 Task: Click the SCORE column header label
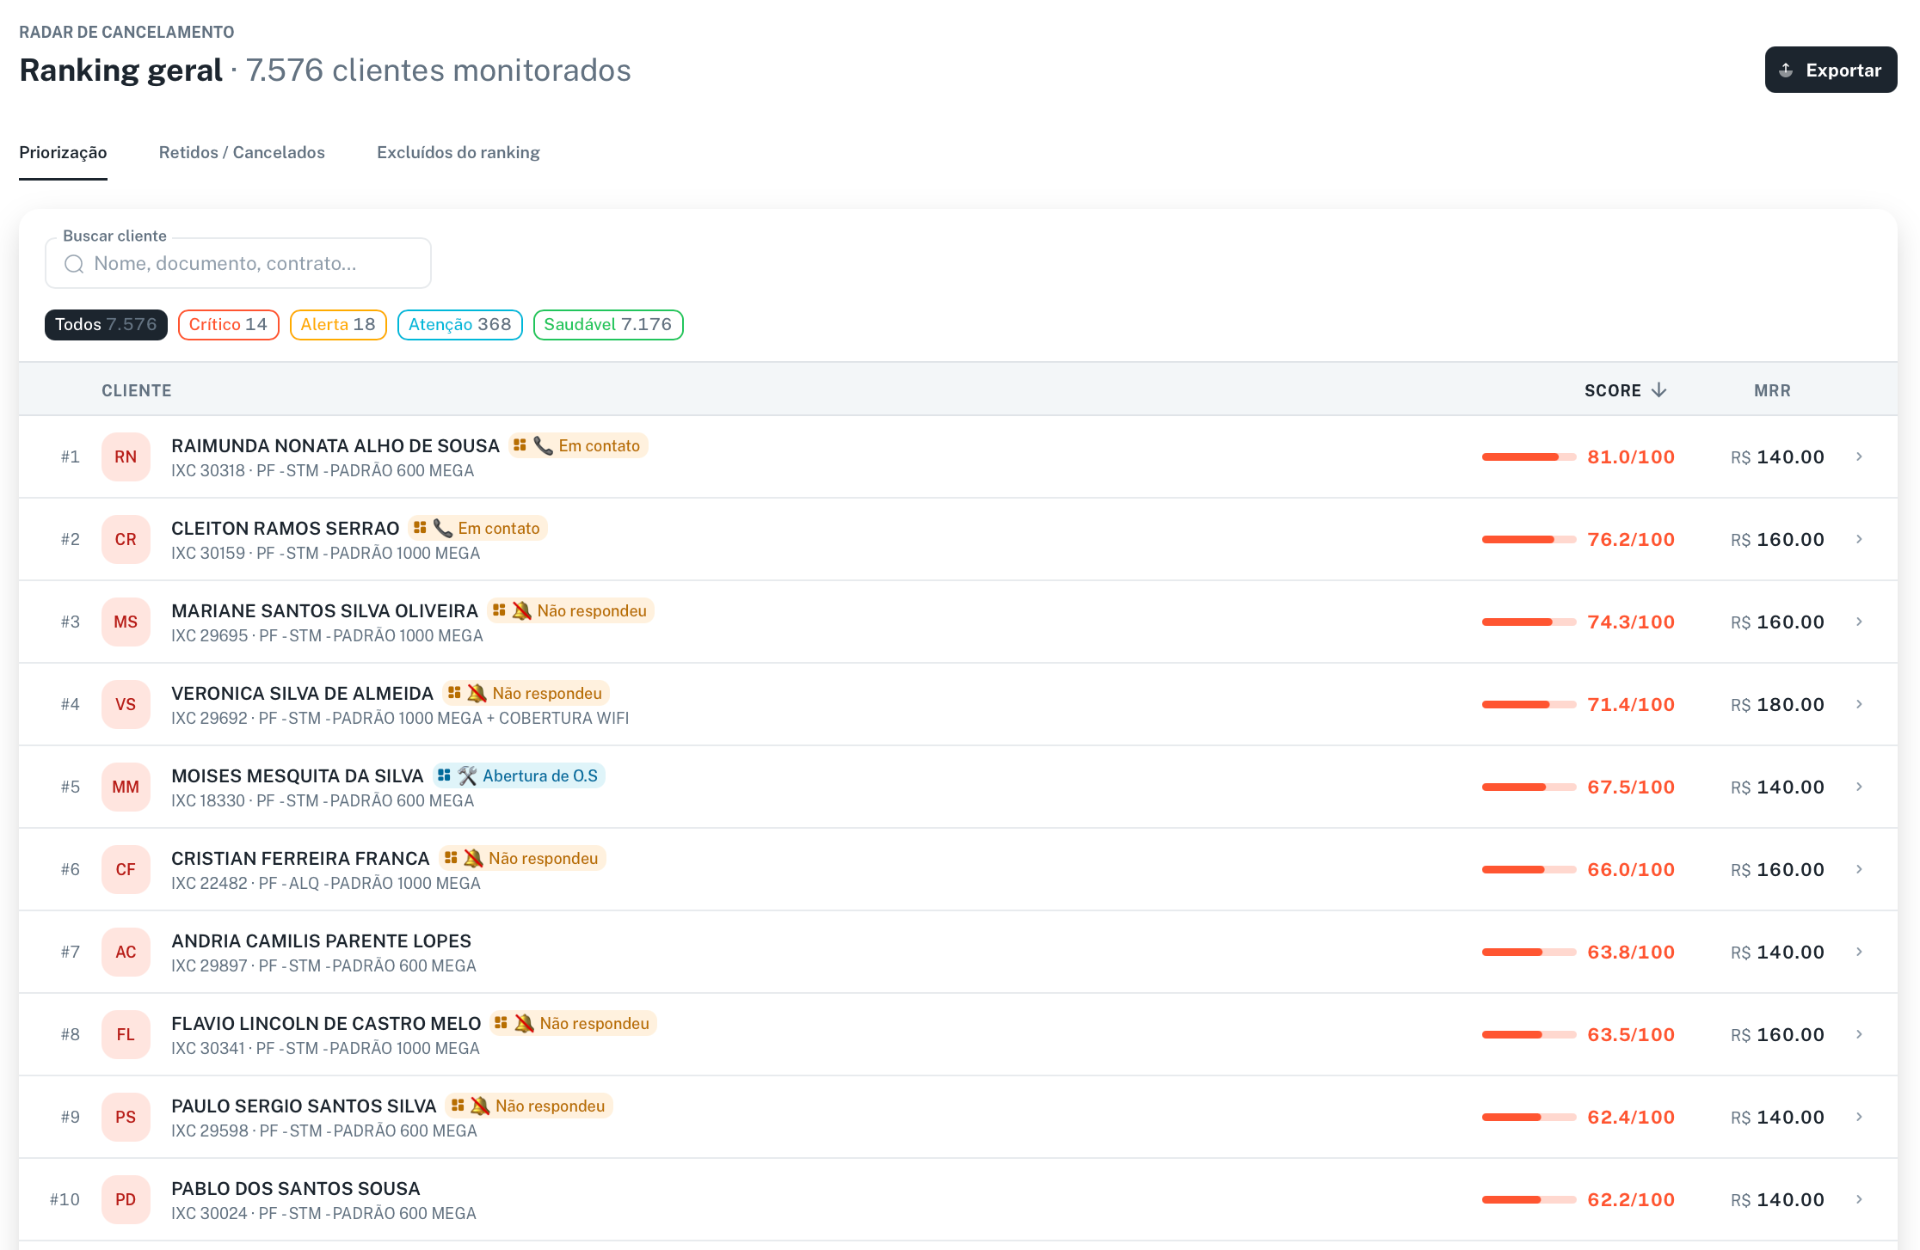tap(1612, 391)
